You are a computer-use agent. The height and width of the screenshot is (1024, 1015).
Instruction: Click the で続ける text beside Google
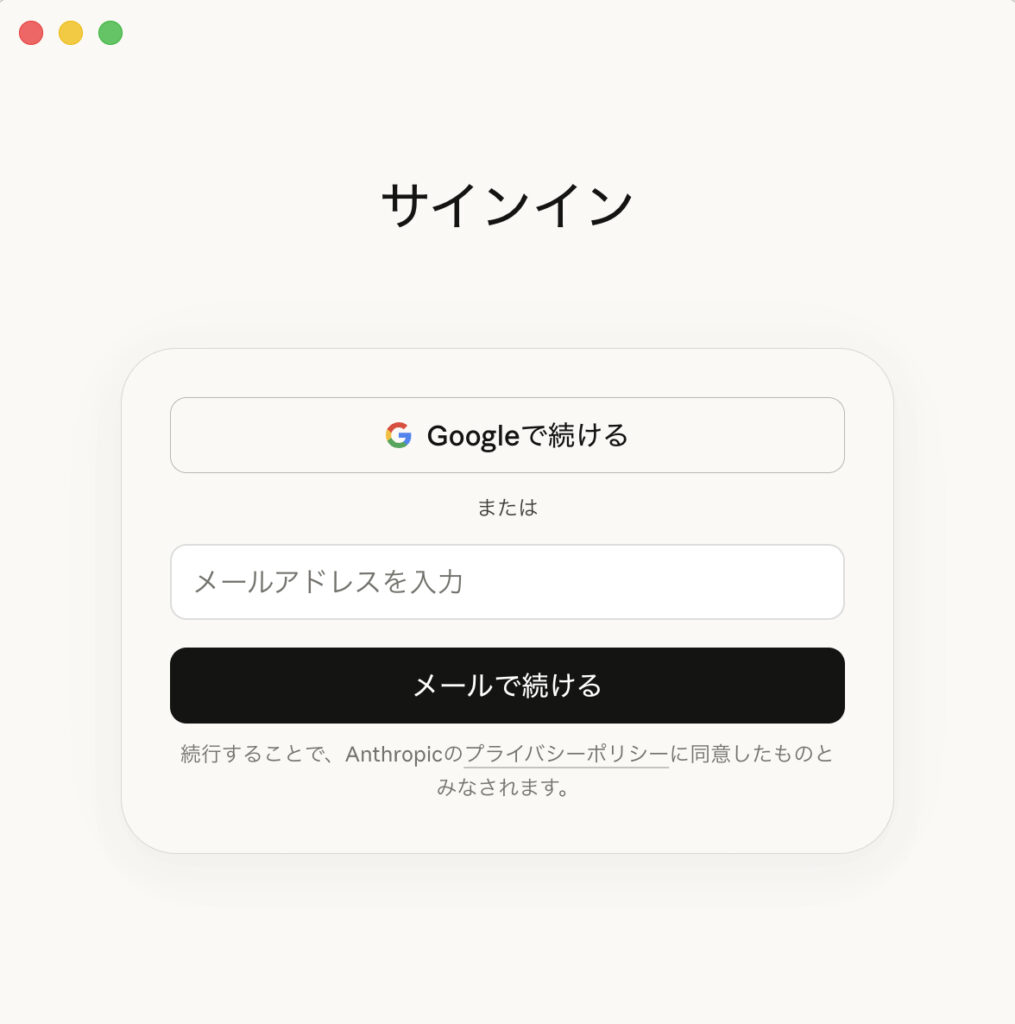575,435
